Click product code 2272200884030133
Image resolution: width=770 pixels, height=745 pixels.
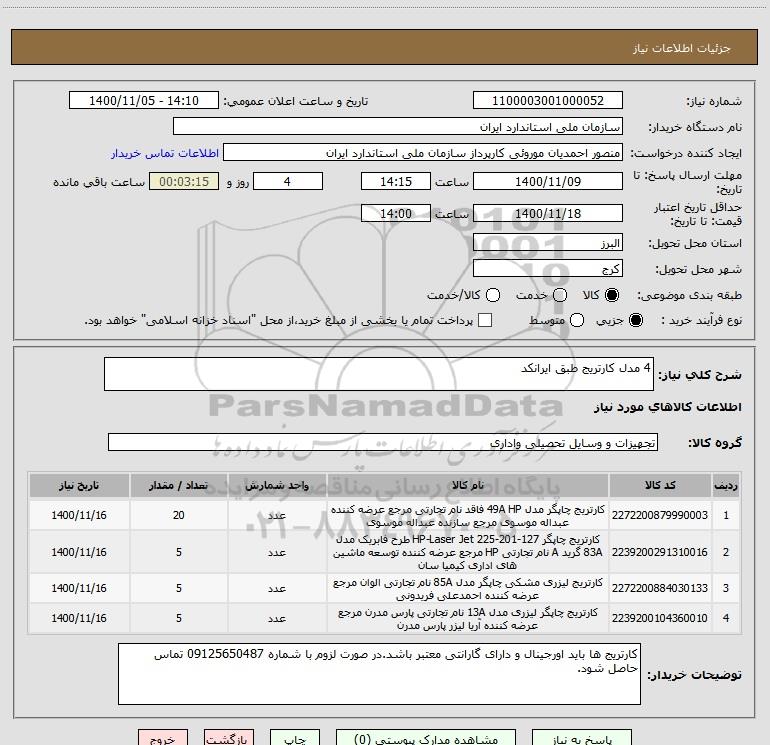coord(660,588)
